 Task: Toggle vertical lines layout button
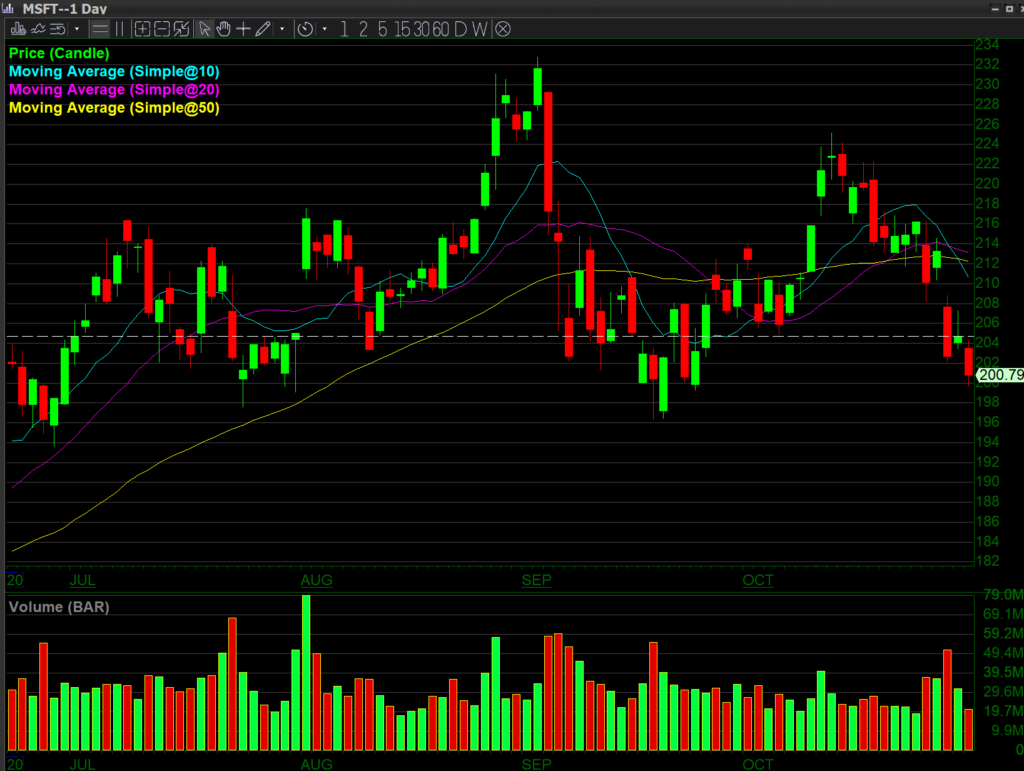(x=120, y=29)
